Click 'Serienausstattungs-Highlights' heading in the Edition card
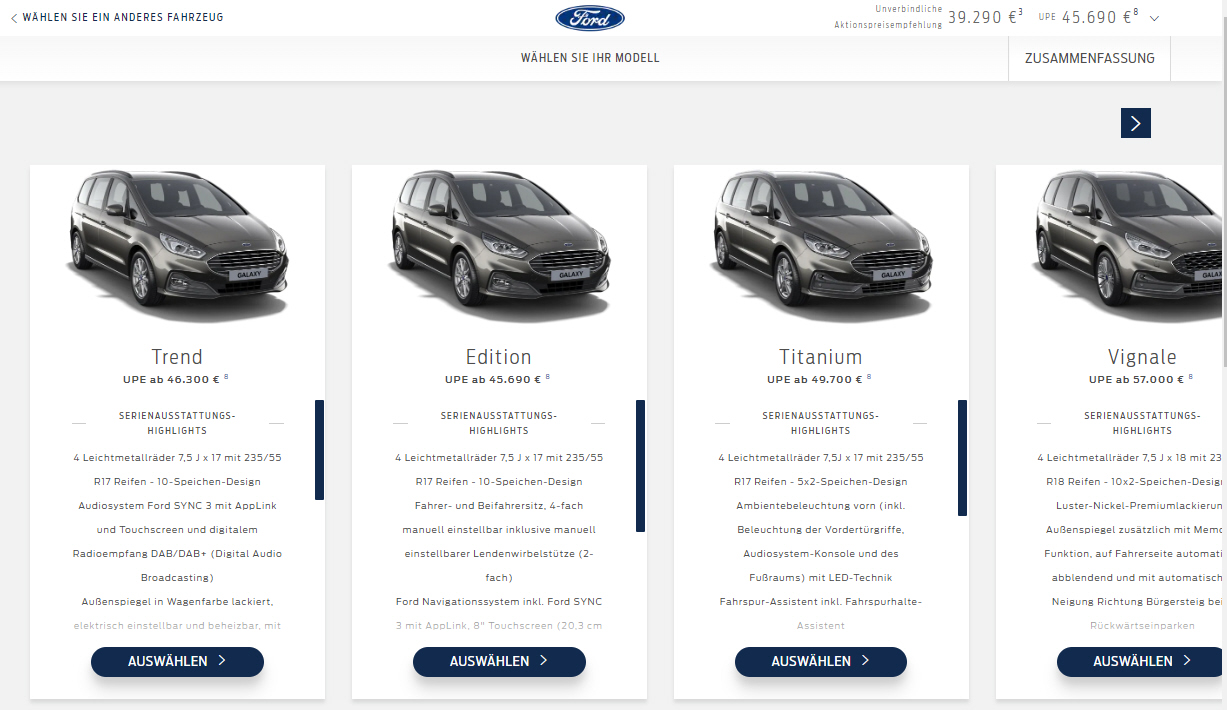The width and height of the screenshot is (1227, 710). [499, 423]
